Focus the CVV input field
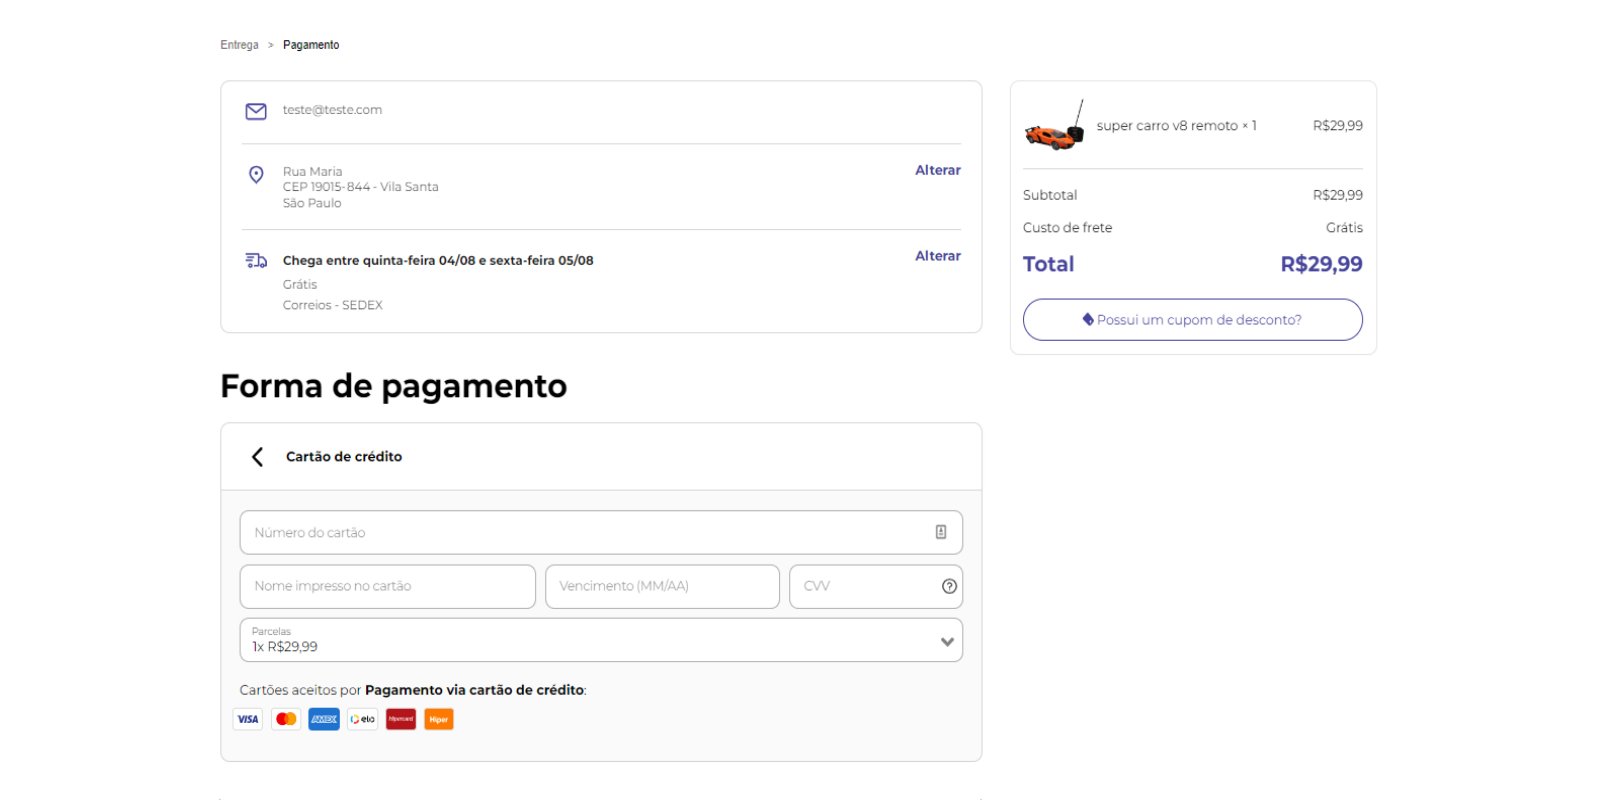Image resolution: width=1600 pixels, height=800 pixels. [x=876, y=587]
